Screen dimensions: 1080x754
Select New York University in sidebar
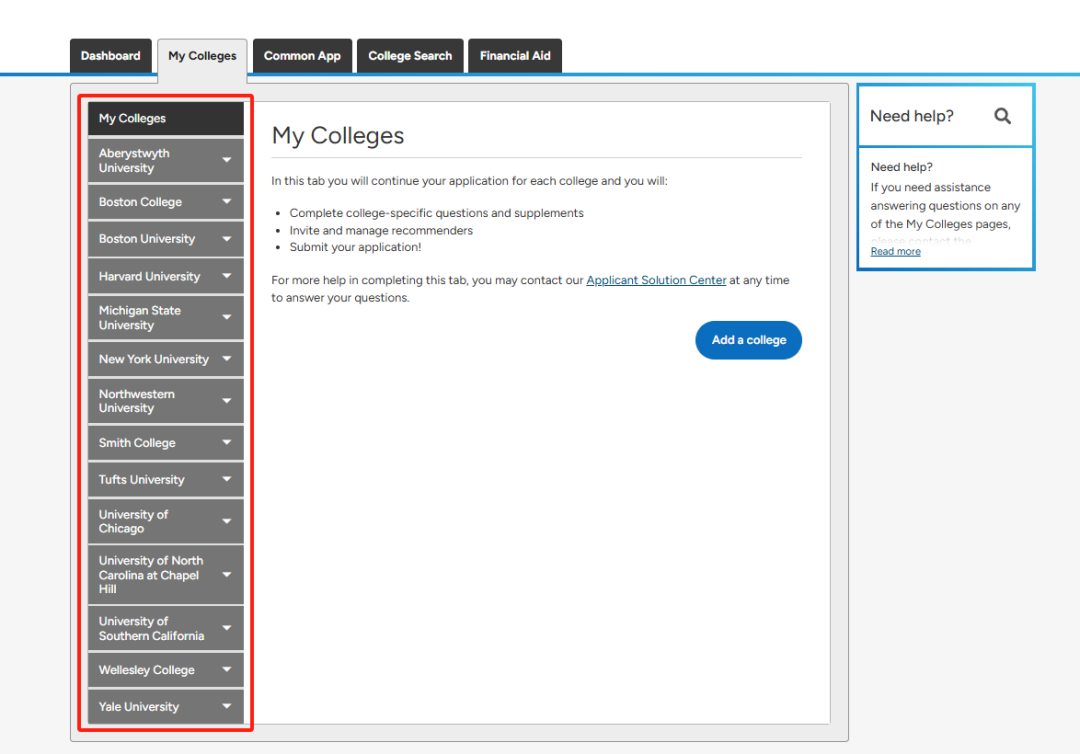coord(154,359)
